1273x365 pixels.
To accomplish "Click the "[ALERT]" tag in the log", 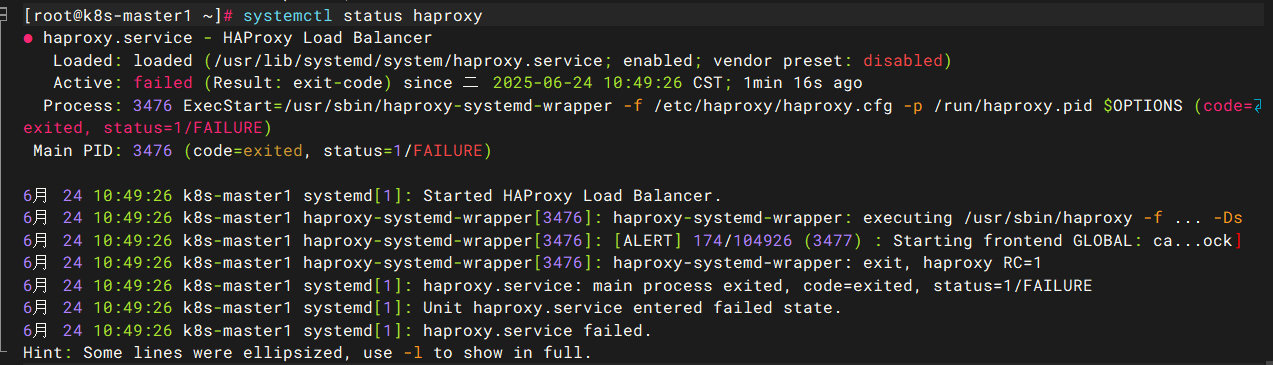I will click(x=647, y=240).
